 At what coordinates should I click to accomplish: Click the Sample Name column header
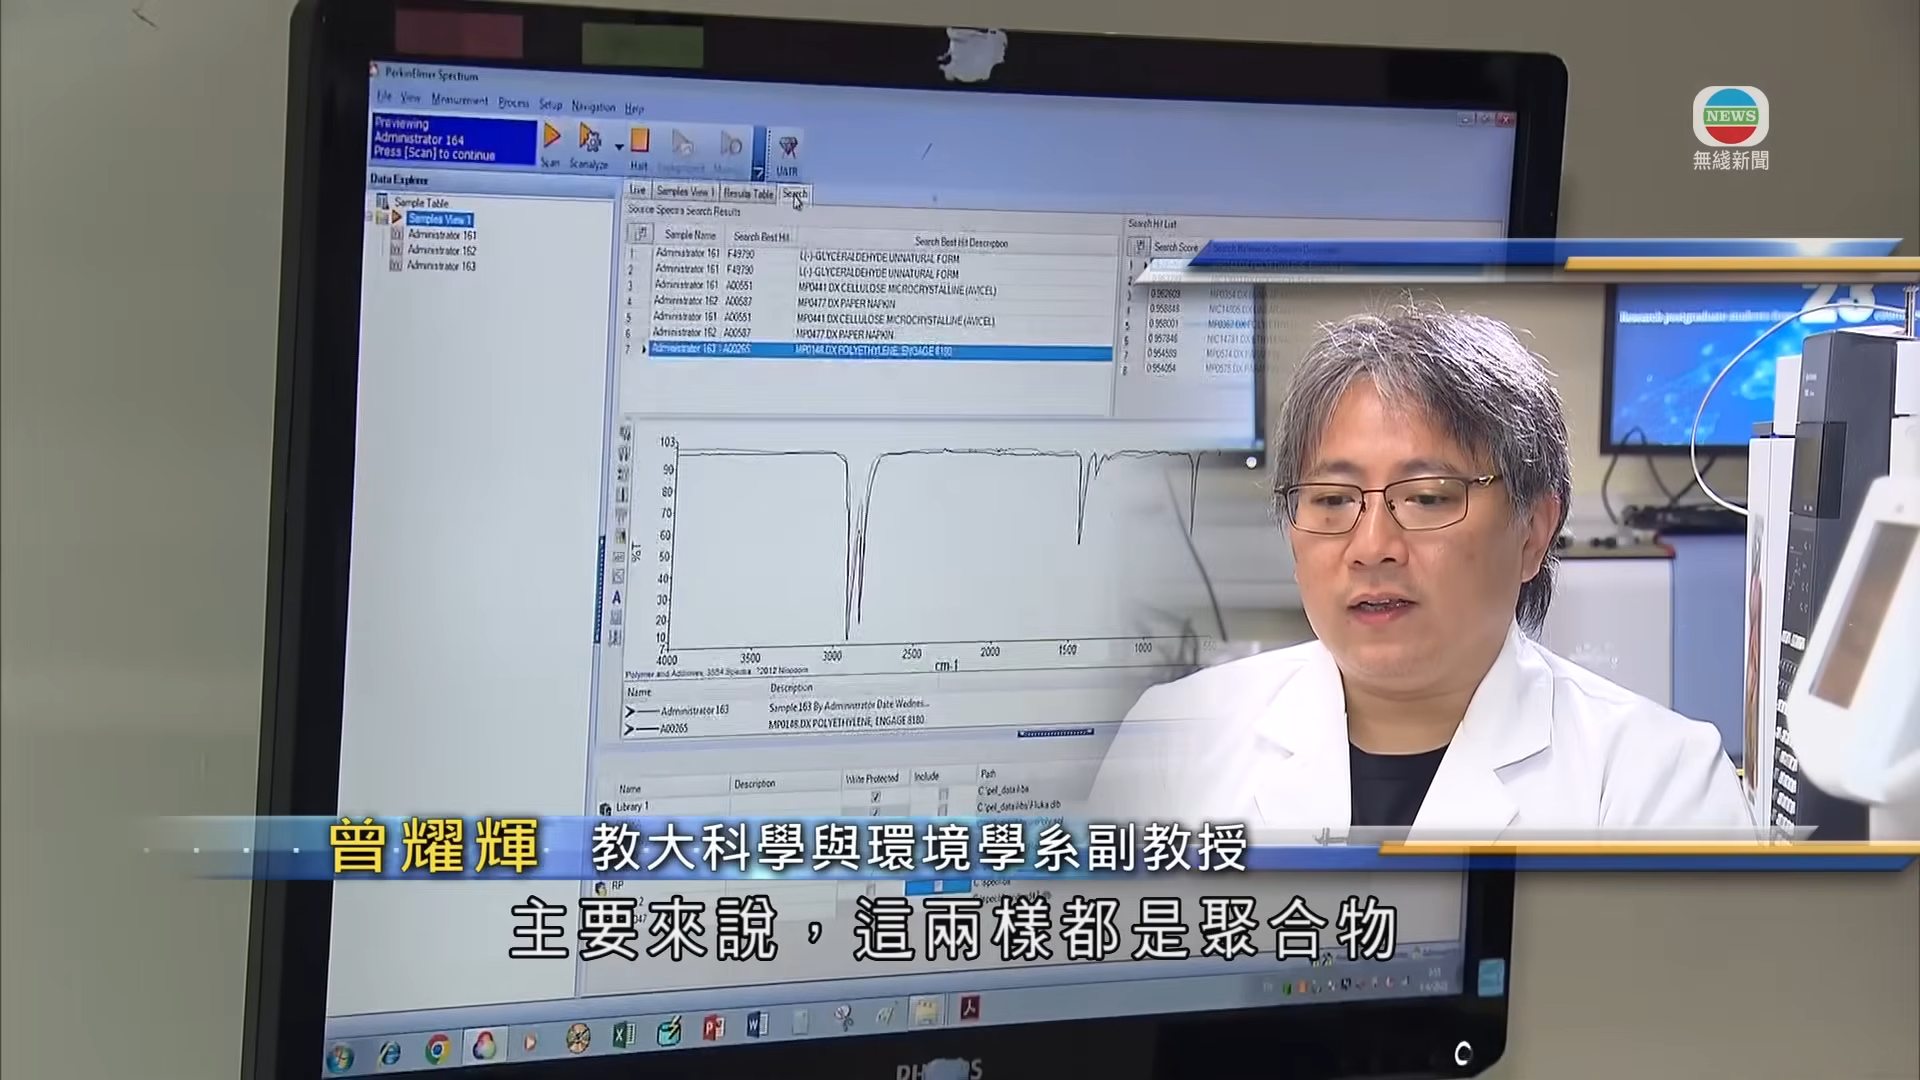[690, 235]
